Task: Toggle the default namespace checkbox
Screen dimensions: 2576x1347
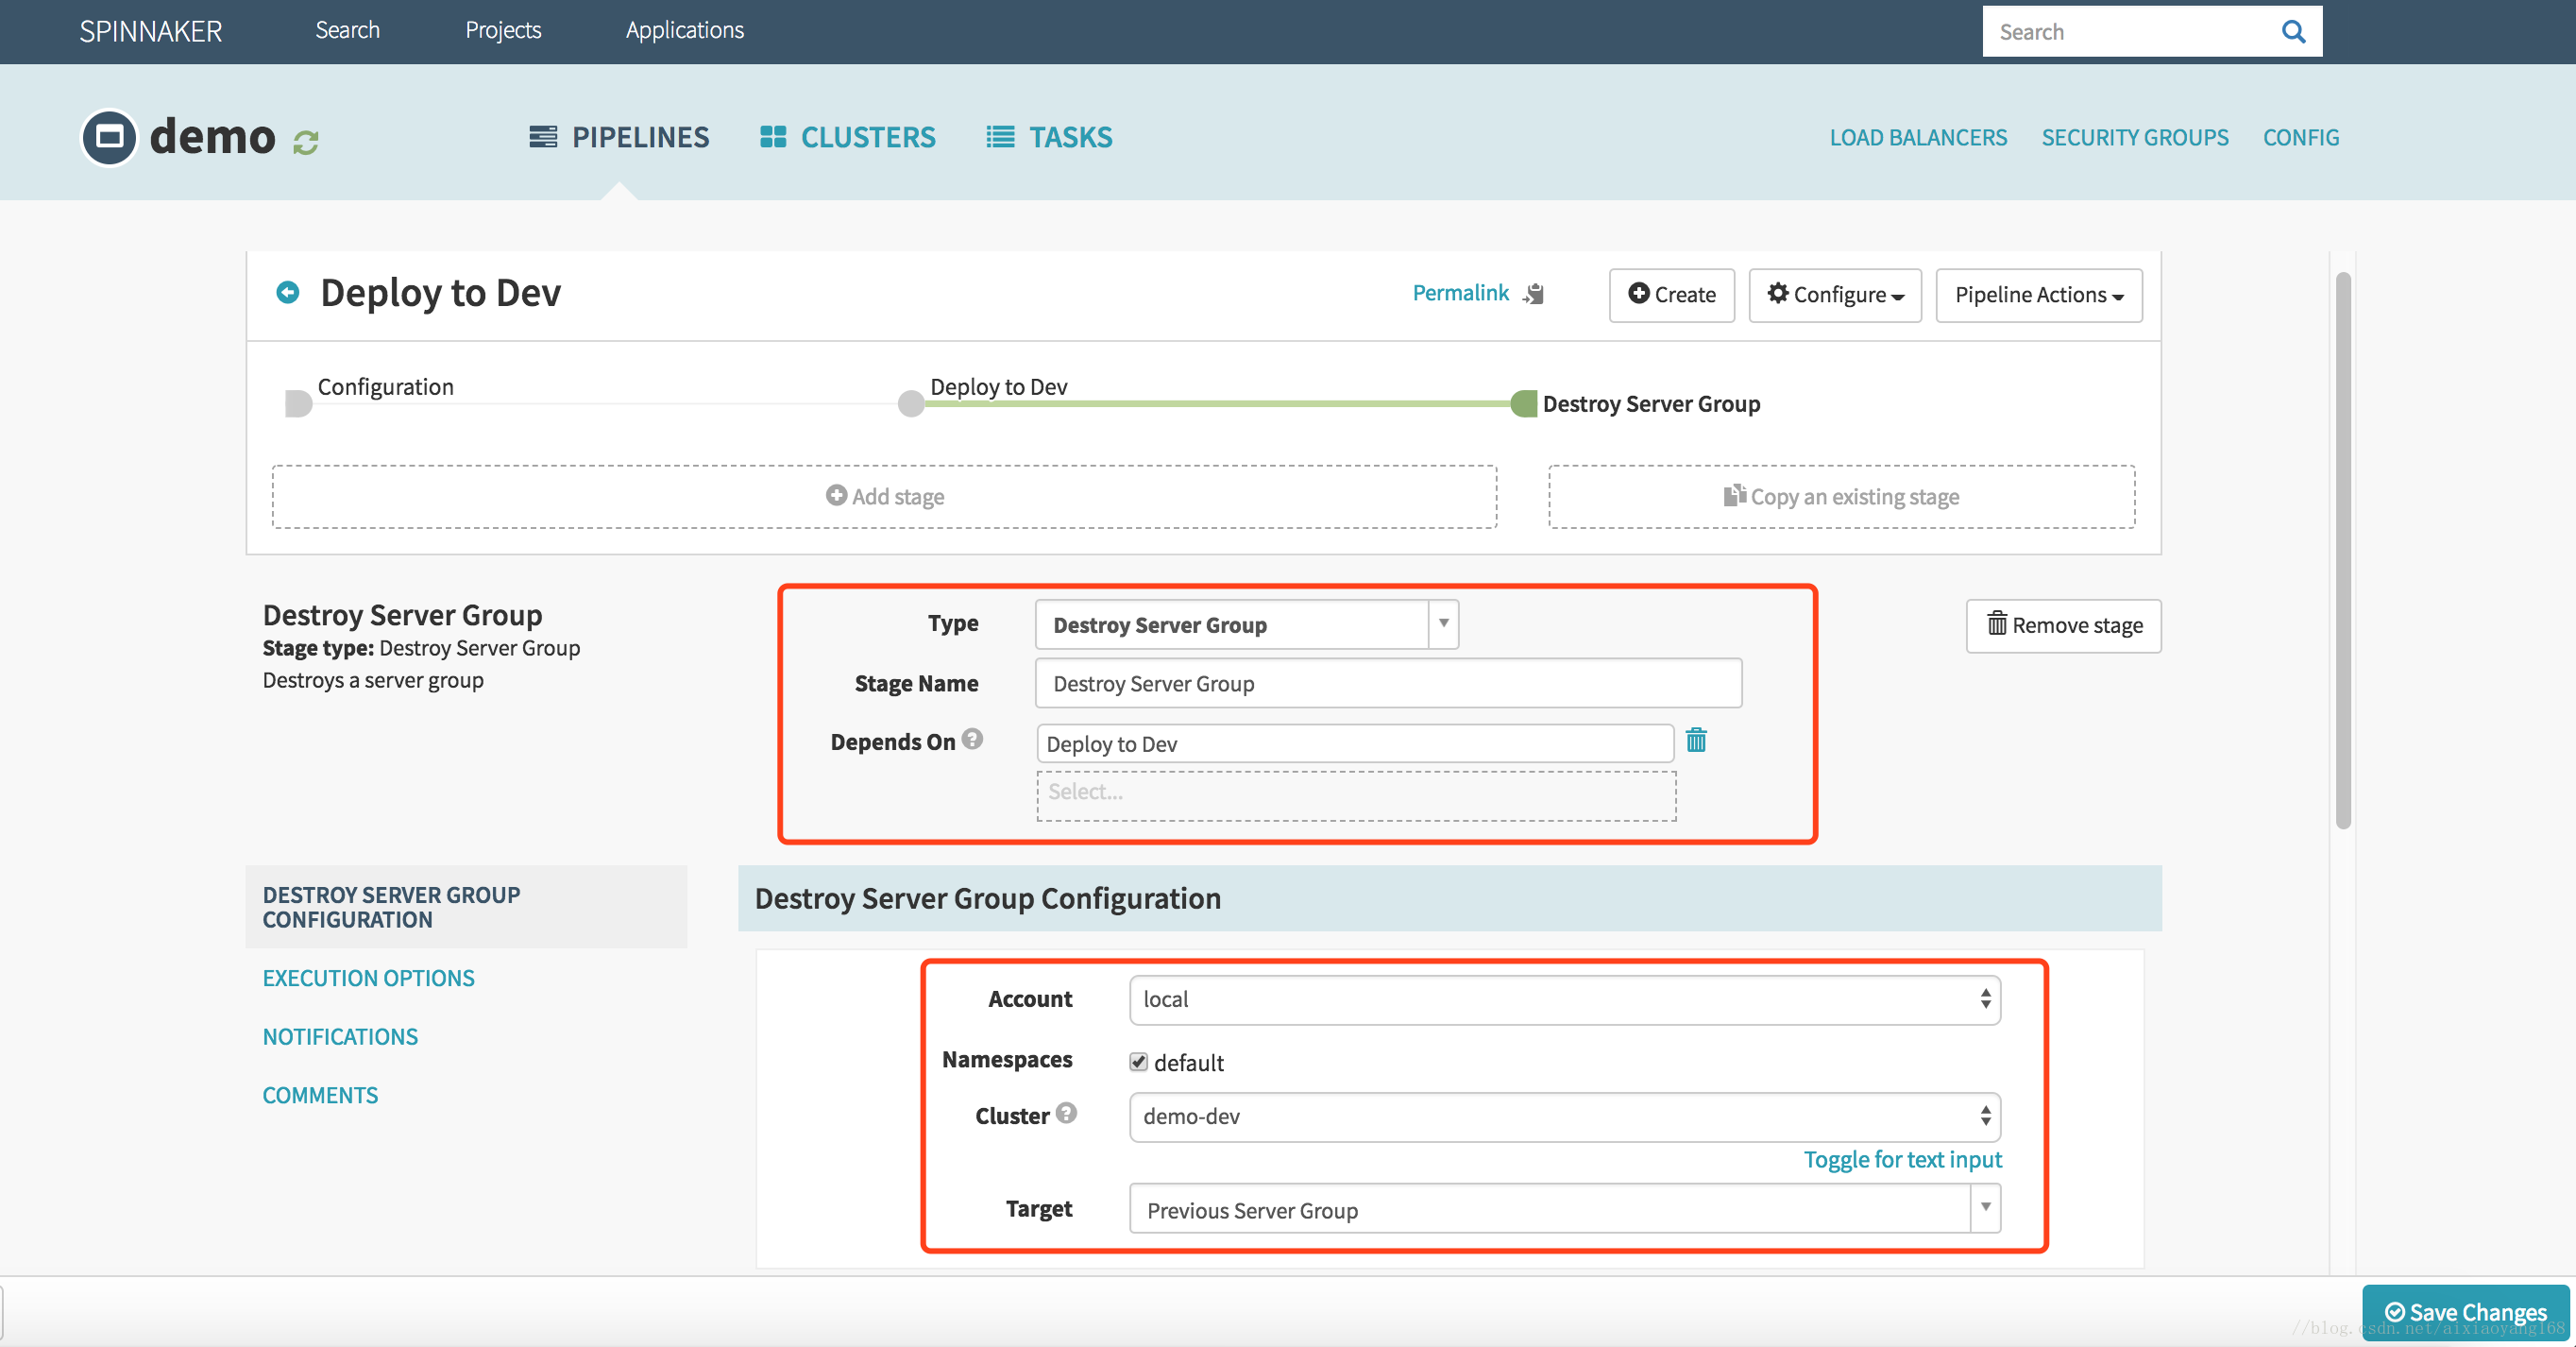Action: click(1138, 1062)
